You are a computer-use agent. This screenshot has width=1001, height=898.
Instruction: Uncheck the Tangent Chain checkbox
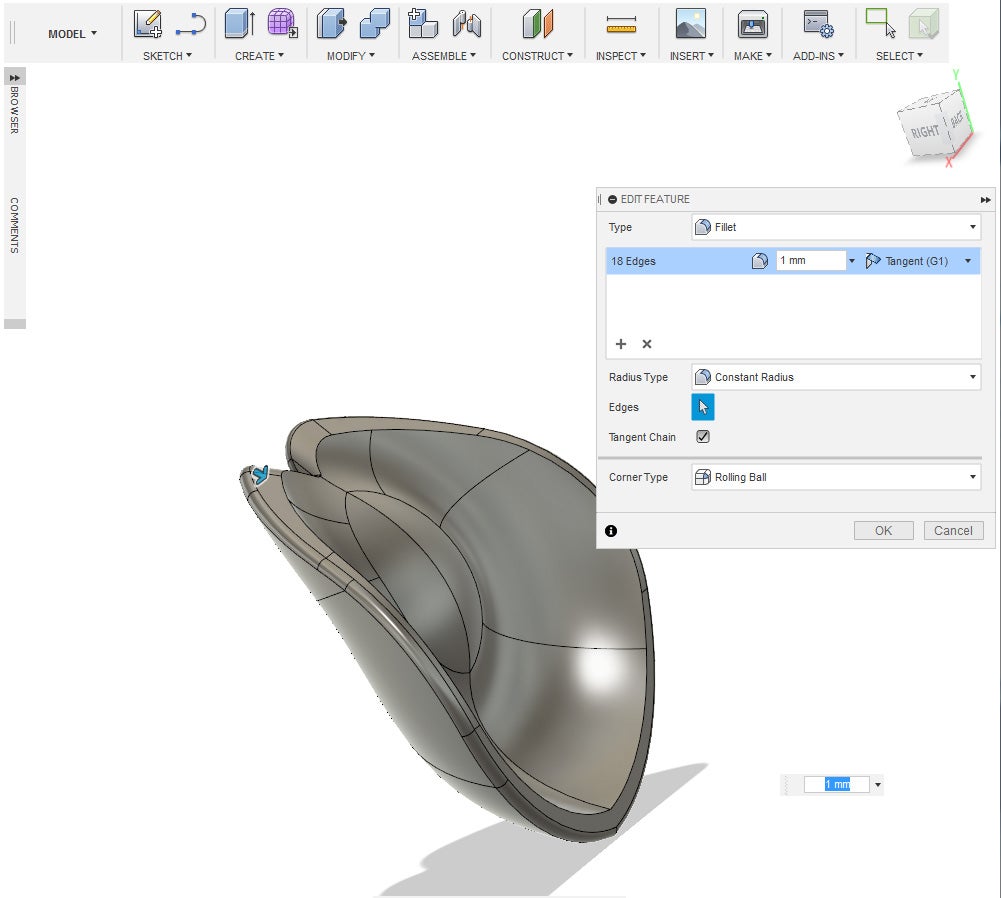coord(703,437)
